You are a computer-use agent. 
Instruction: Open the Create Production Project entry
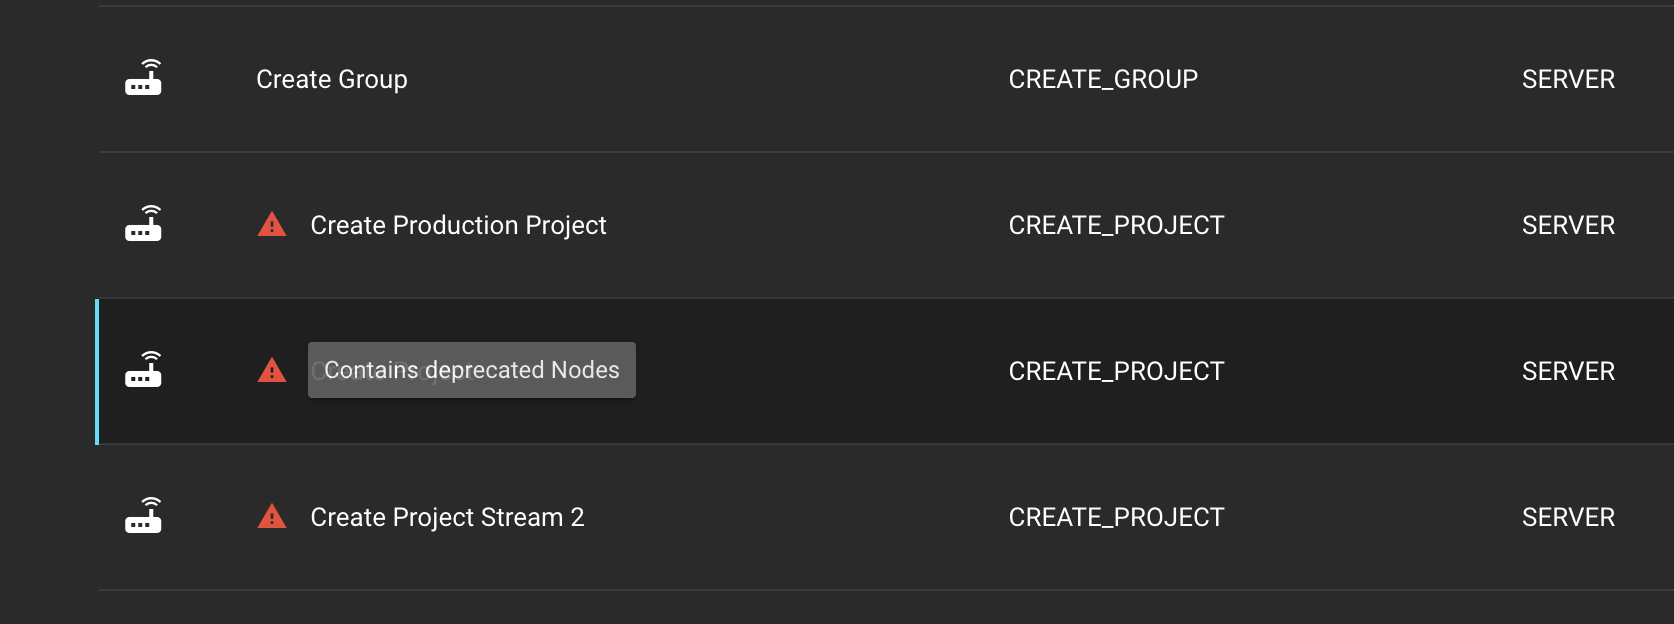pos(458,225)
